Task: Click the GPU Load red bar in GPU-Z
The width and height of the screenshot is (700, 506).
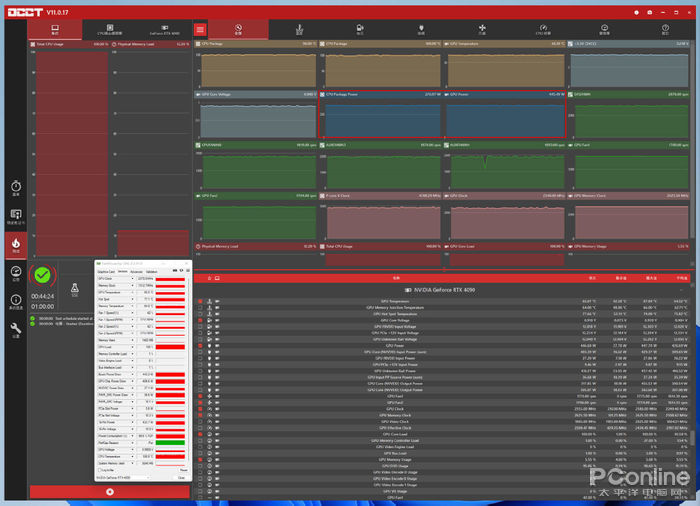Action: click(x=170, y=347)
